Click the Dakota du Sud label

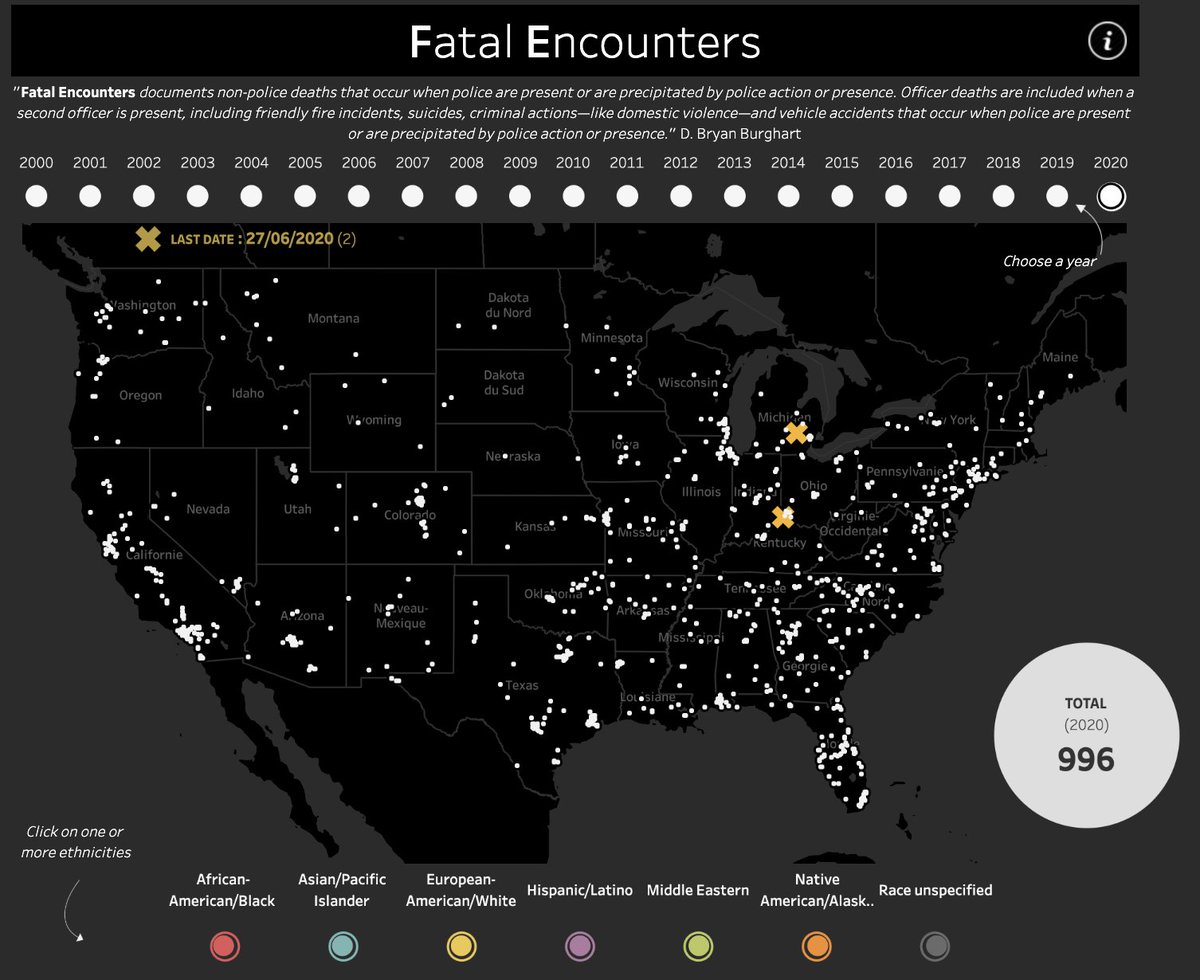[504, 382]
